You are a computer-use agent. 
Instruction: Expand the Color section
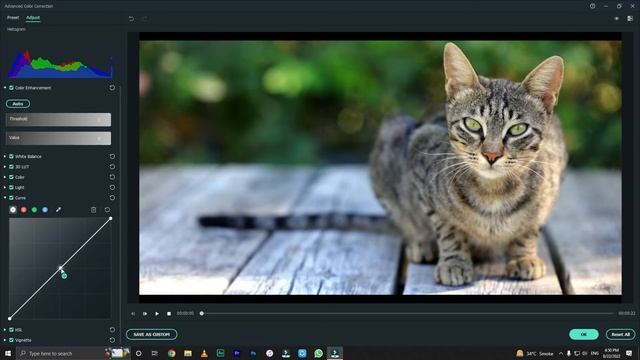click(x=5, y=177)
